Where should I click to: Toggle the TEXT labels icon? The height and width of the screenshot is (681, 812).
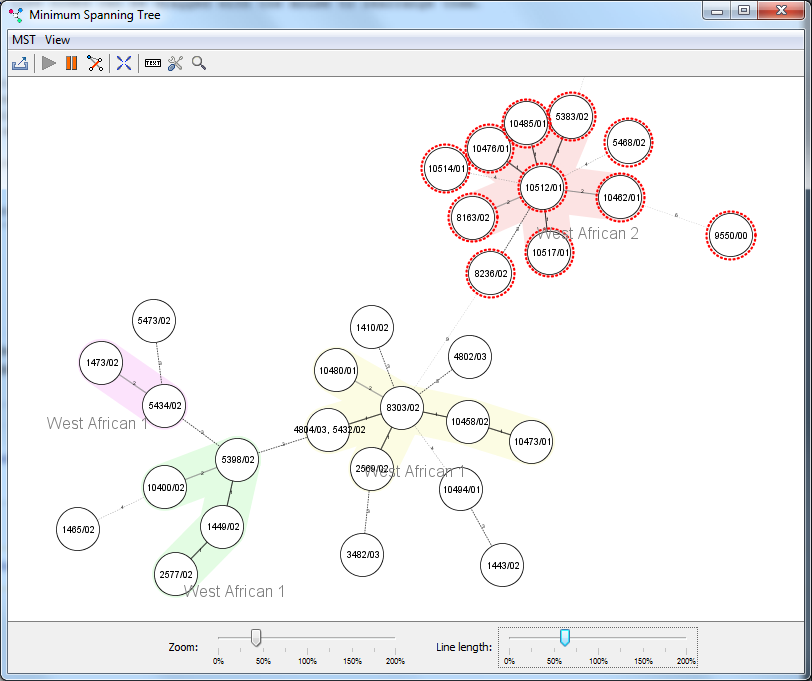pos(152,63)
